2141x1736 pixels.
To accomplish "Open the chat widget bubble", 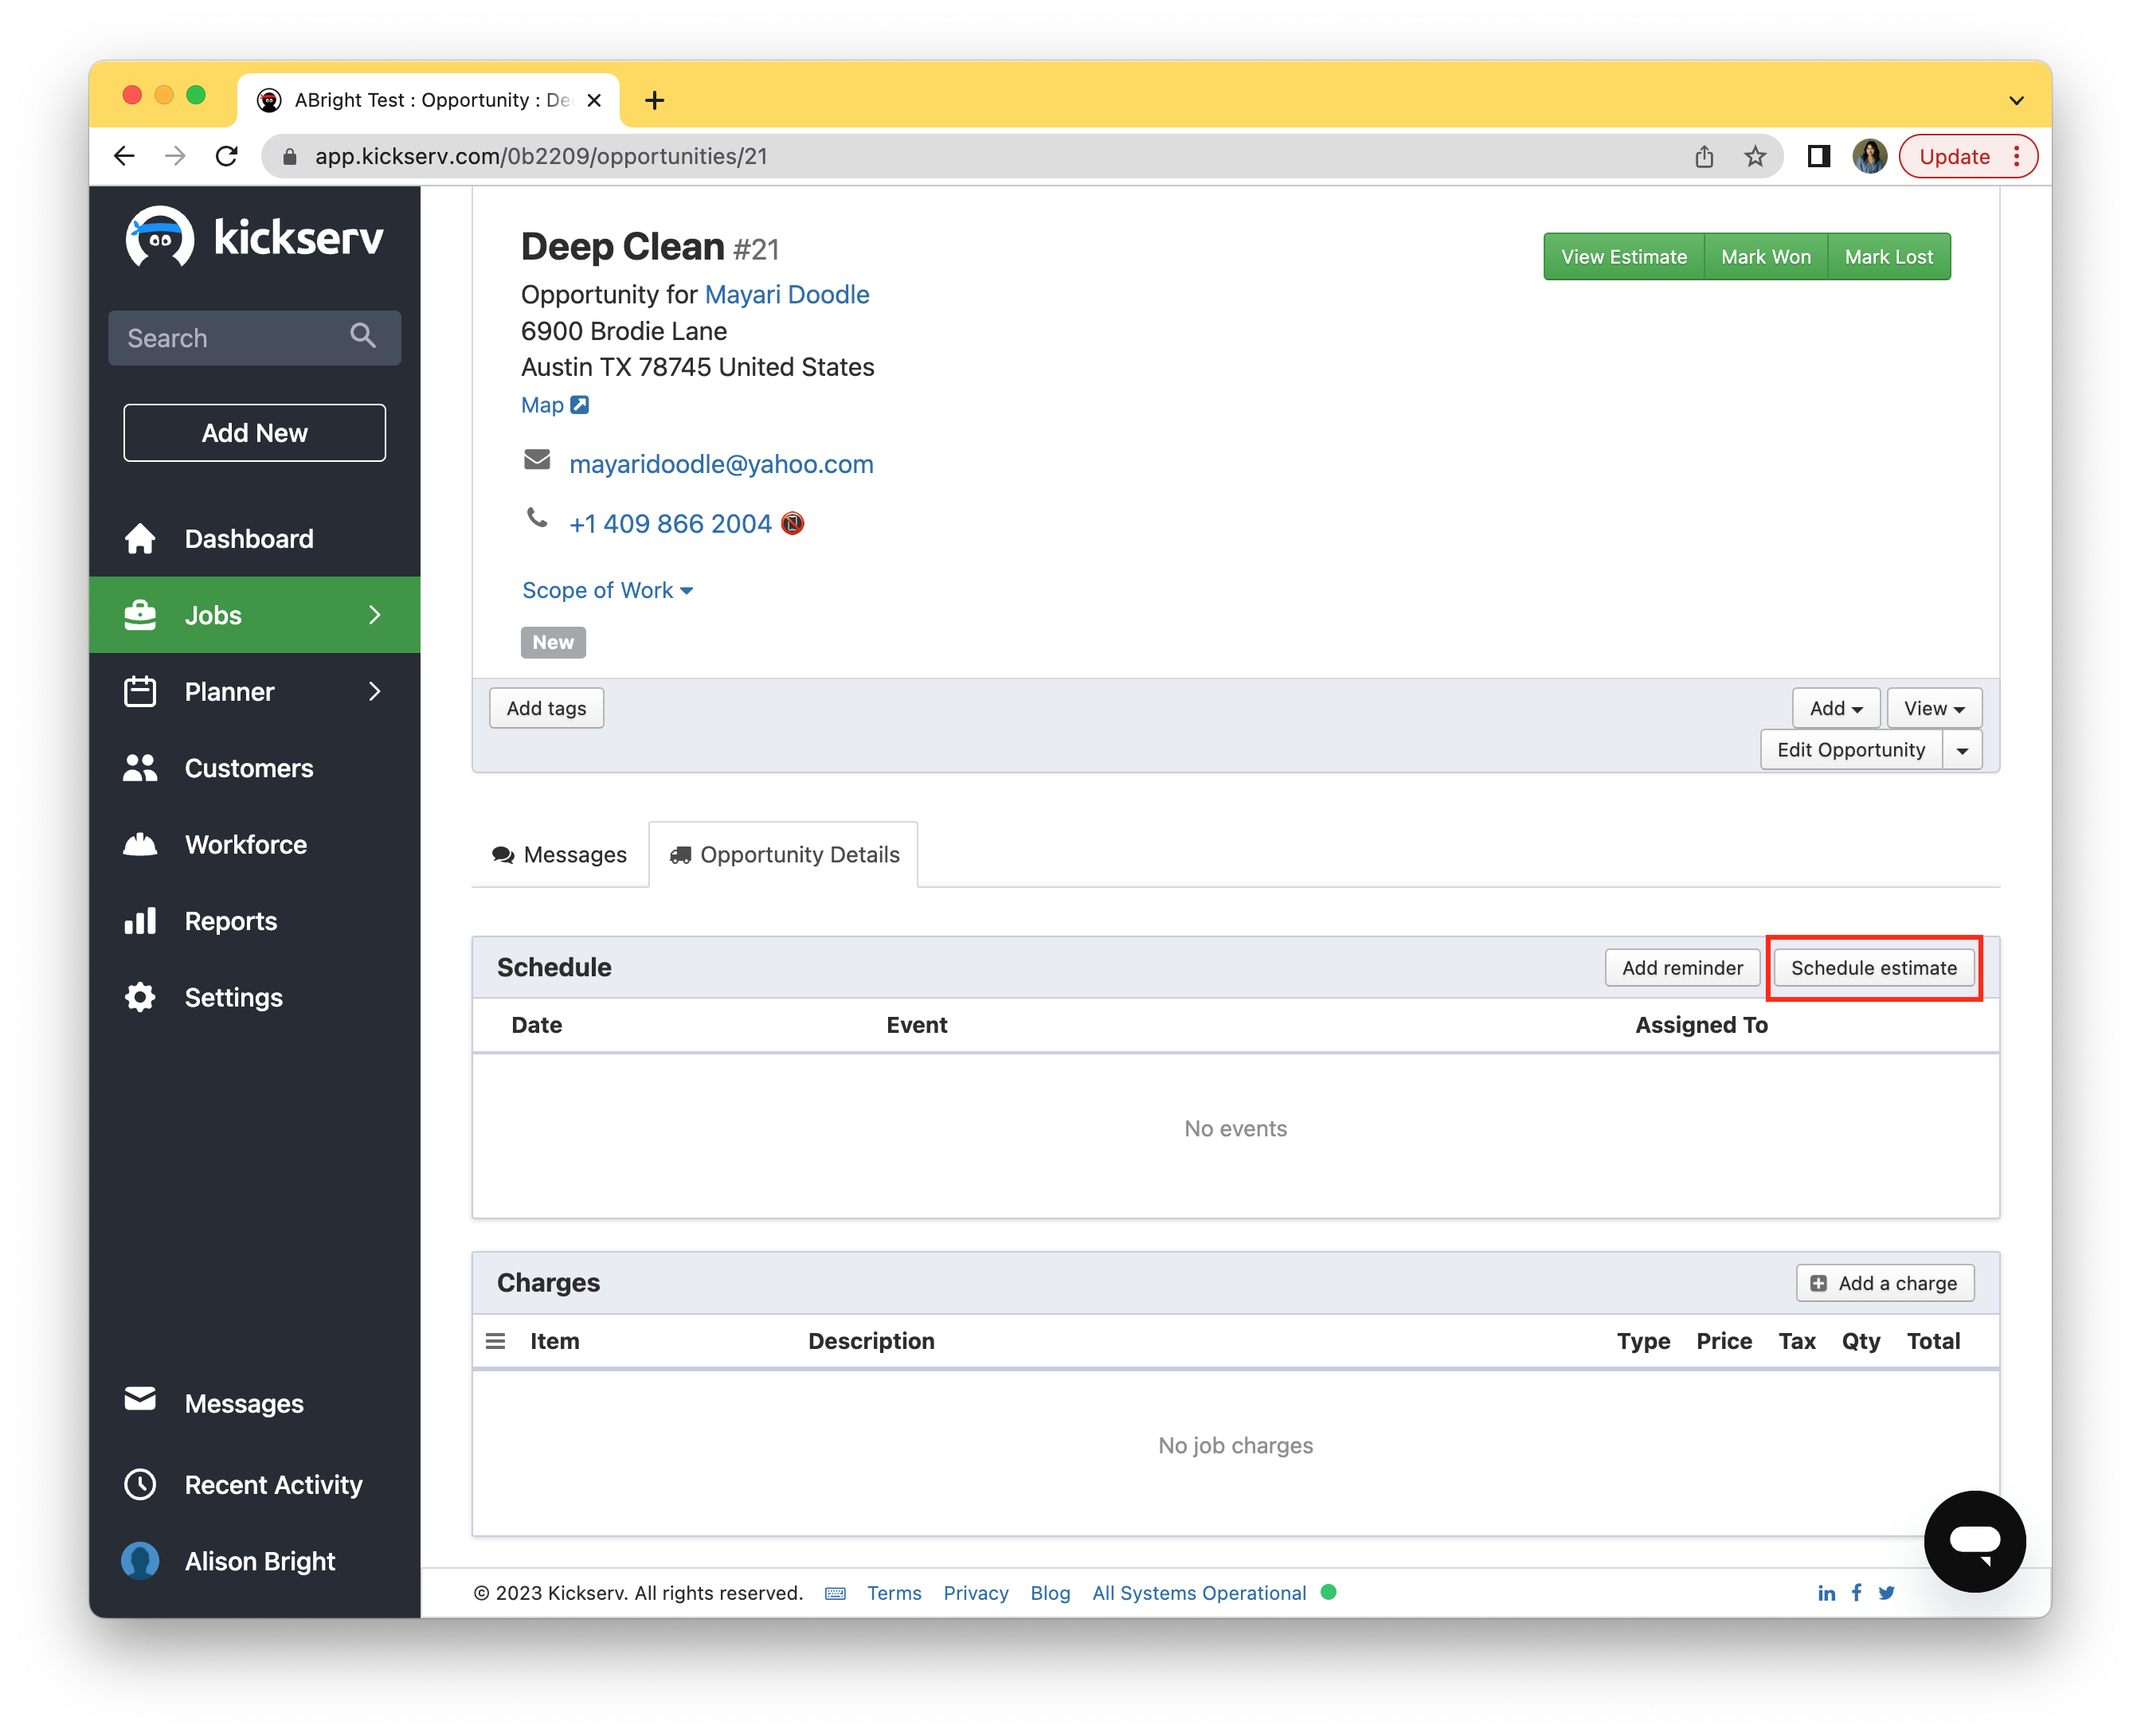I will [1974, 1541].
